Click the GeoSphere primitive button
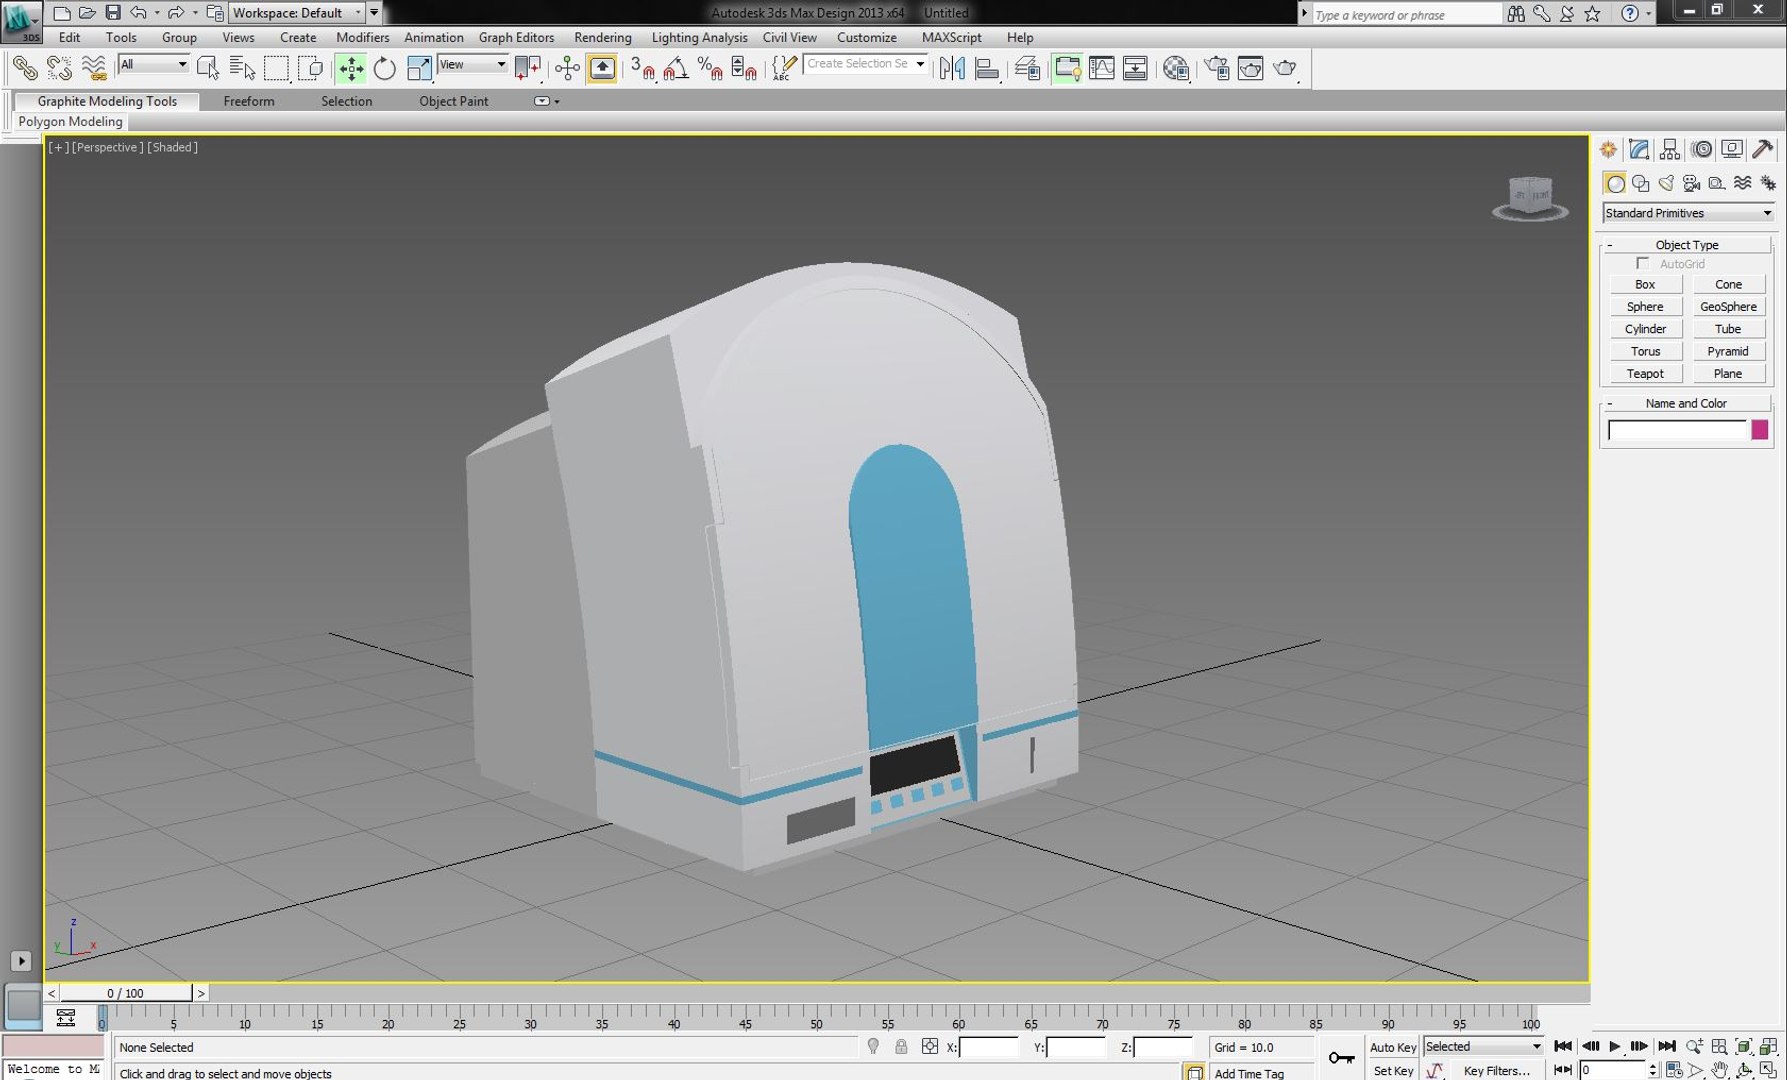1787x1080 pixels. pos(1728,306)
